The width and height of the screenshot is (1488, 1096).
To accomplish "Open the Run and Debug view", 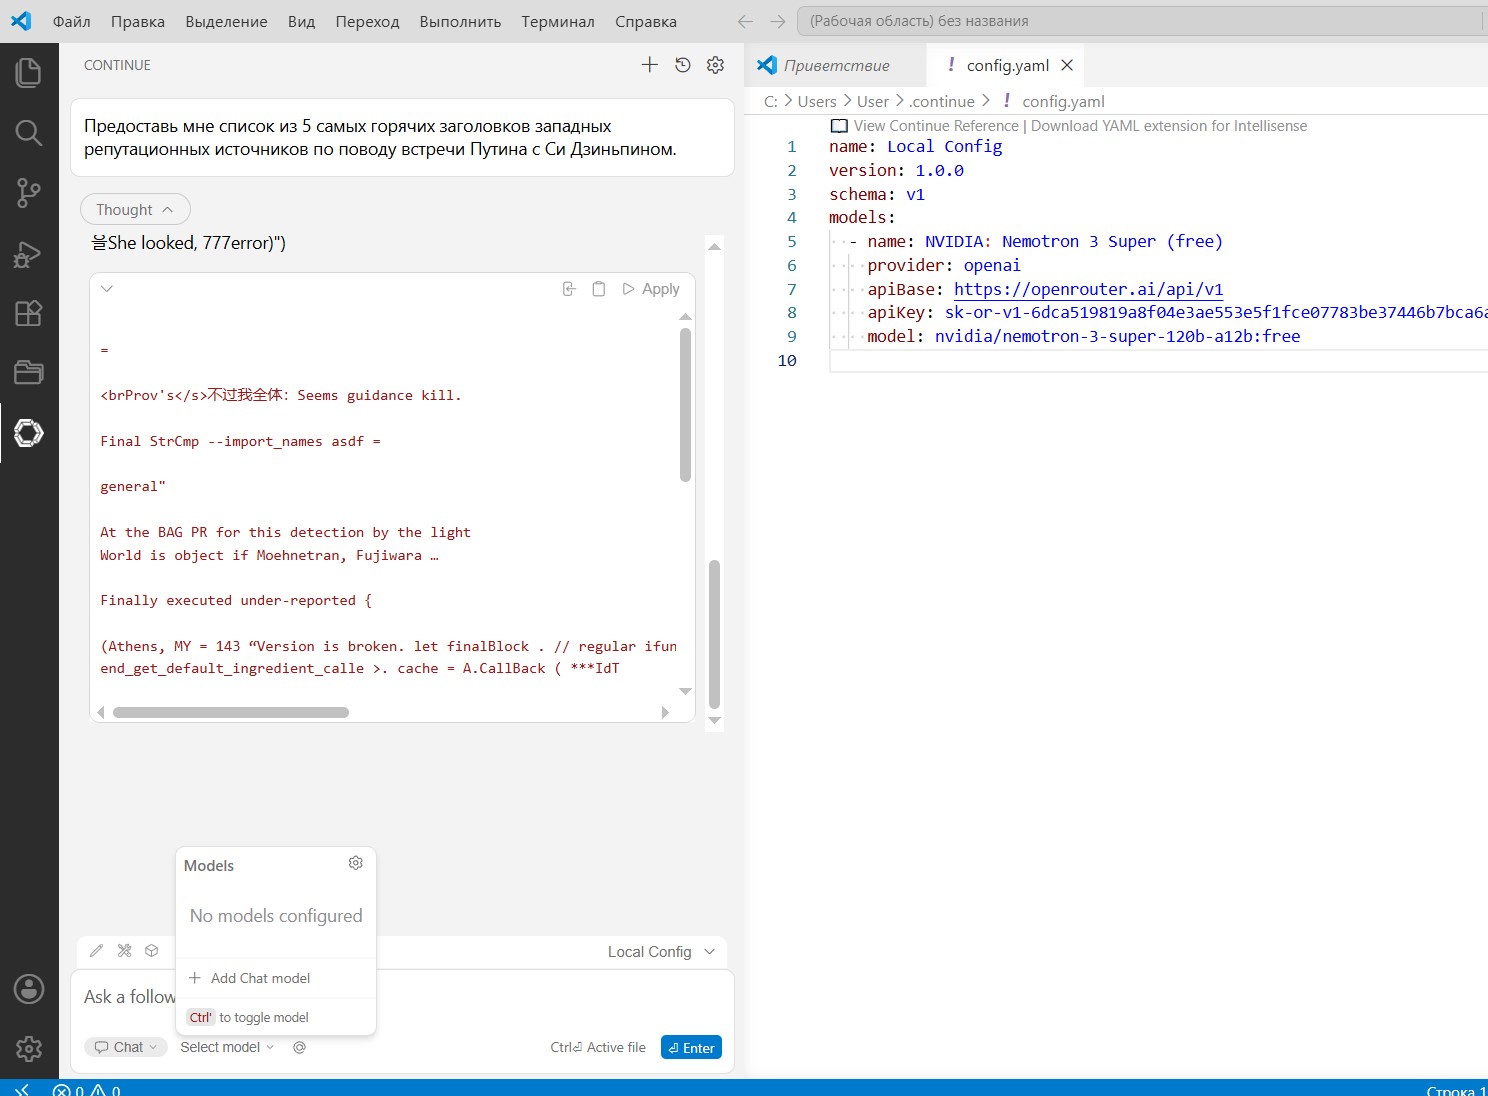I will pos(29,254).
